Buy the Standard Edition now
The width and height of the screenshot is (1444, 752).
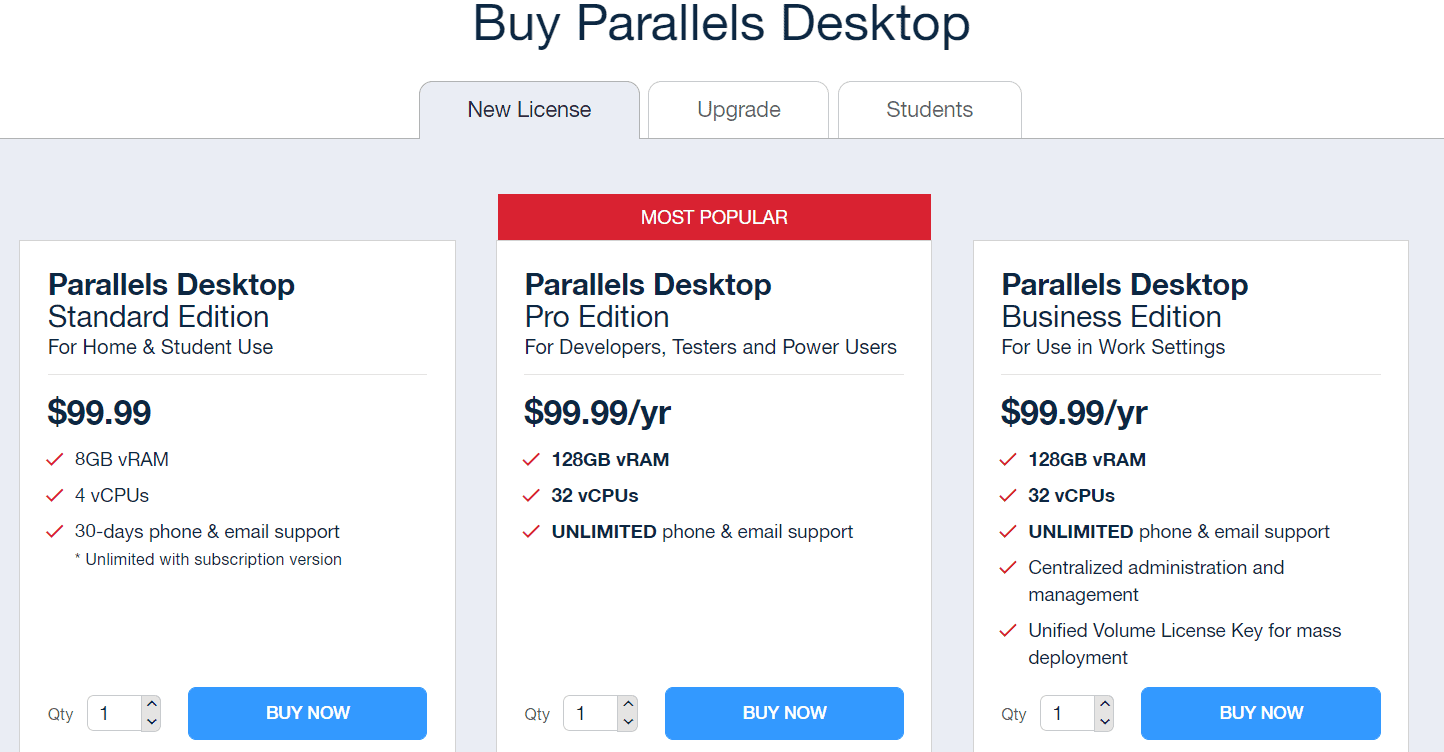click(x=307, y=713)
